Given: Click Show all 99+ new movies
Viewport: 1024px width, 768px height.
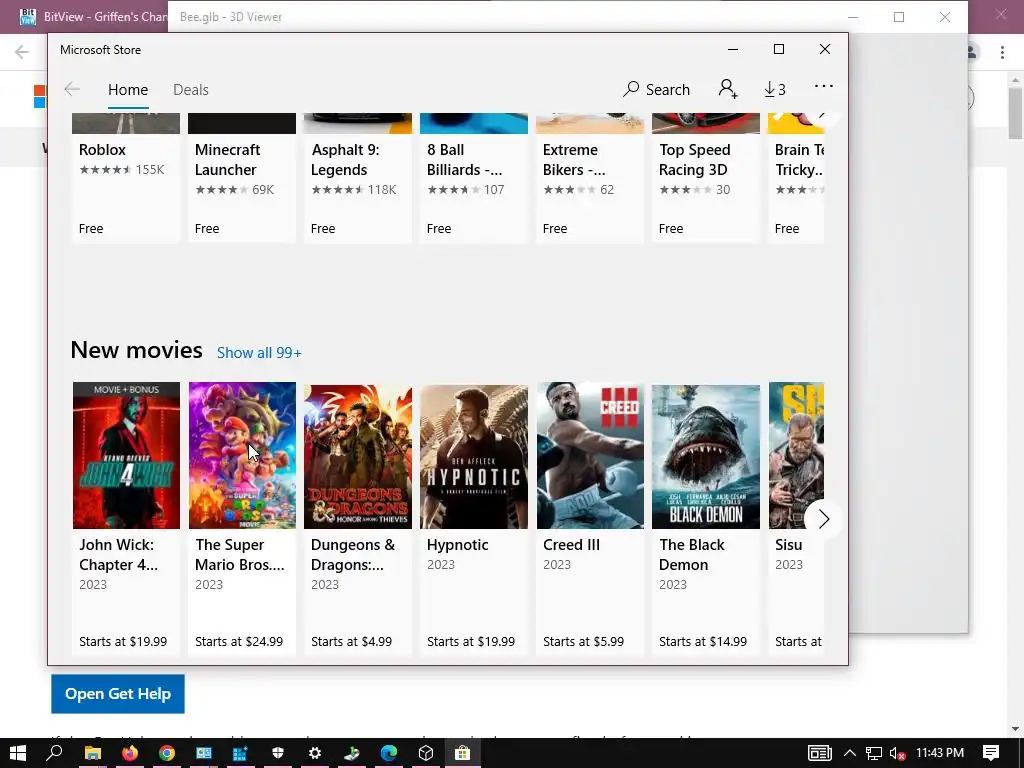Looking at the screenshot, I should [x=259, y=353].
